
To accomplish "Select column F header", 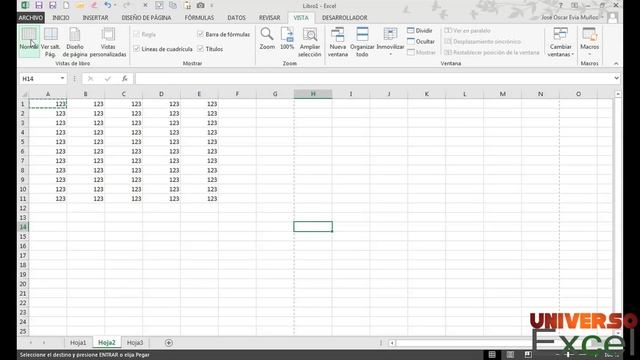I will 237,94.
